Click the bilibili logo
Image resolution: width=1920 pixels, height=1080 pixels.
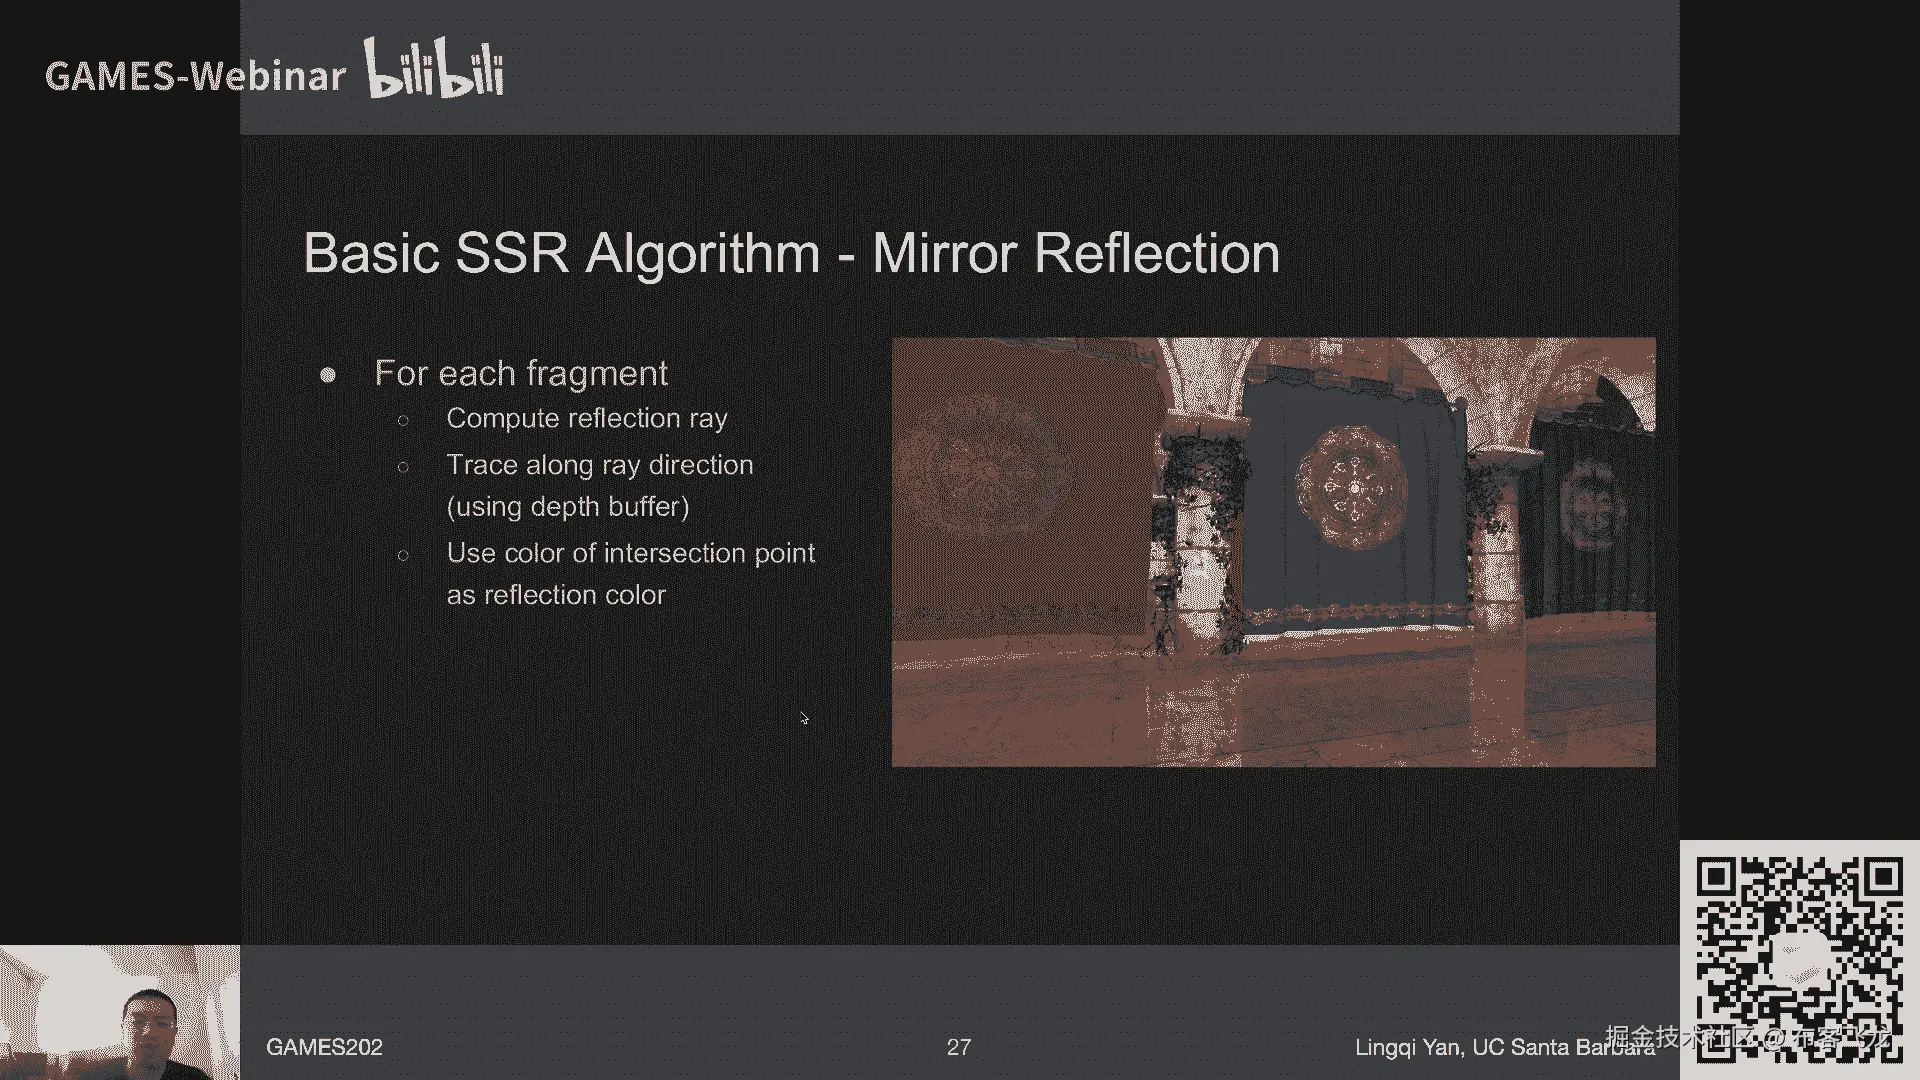tap(433, 70)
